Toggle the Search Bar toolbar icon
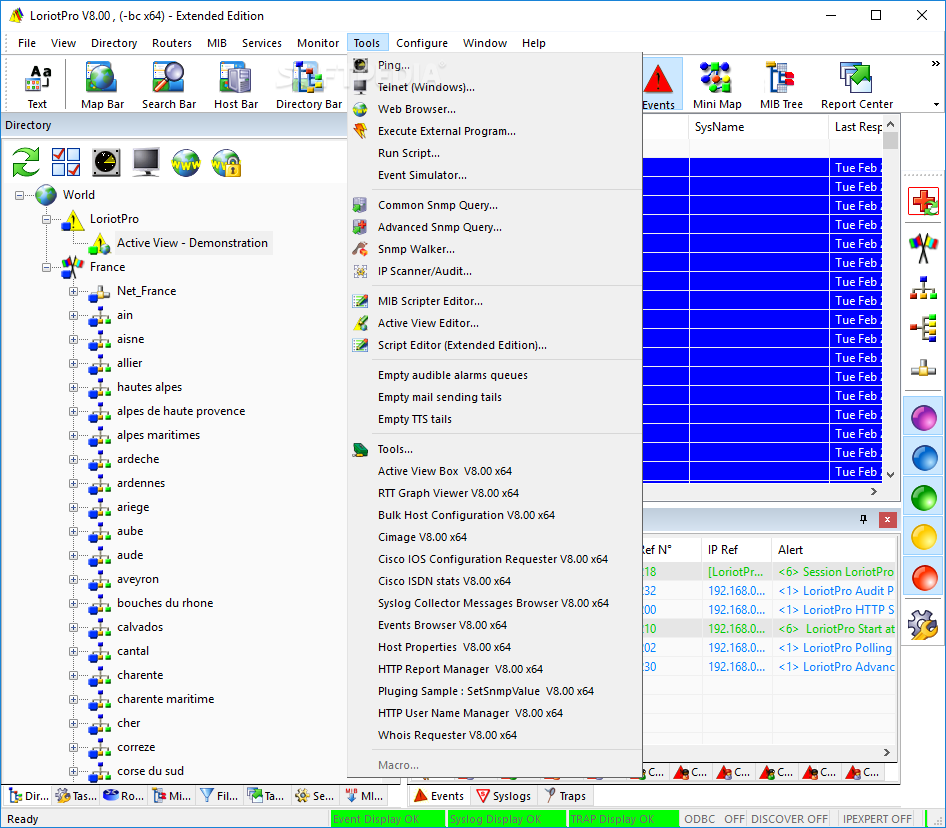 point(169,85)
